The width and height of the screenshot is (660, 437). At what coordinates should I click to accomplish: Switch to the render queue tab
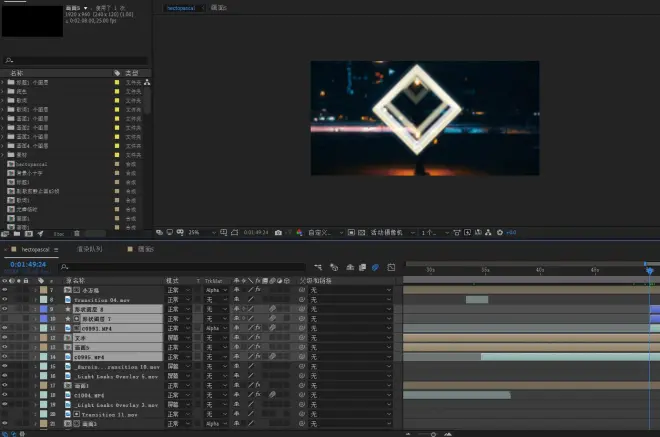click(x=90, y=249)
